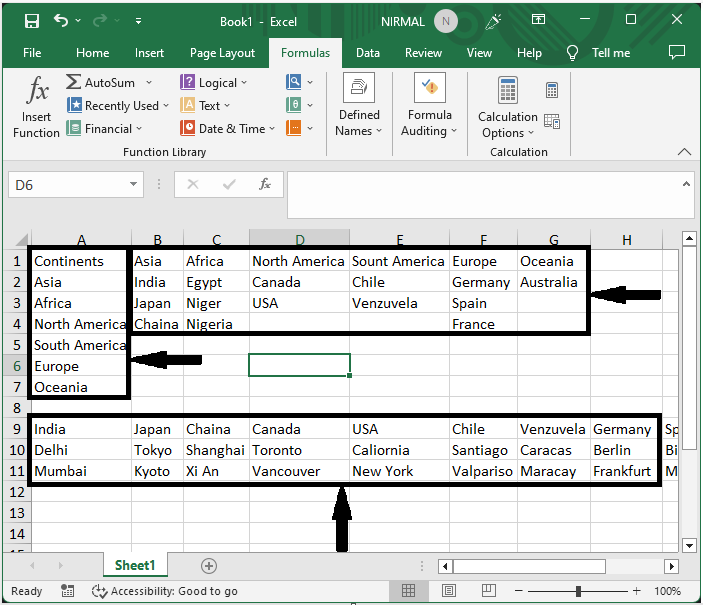Select column H header
The width and height of the screenshot is (703, 605).
(x=626, y=239)
